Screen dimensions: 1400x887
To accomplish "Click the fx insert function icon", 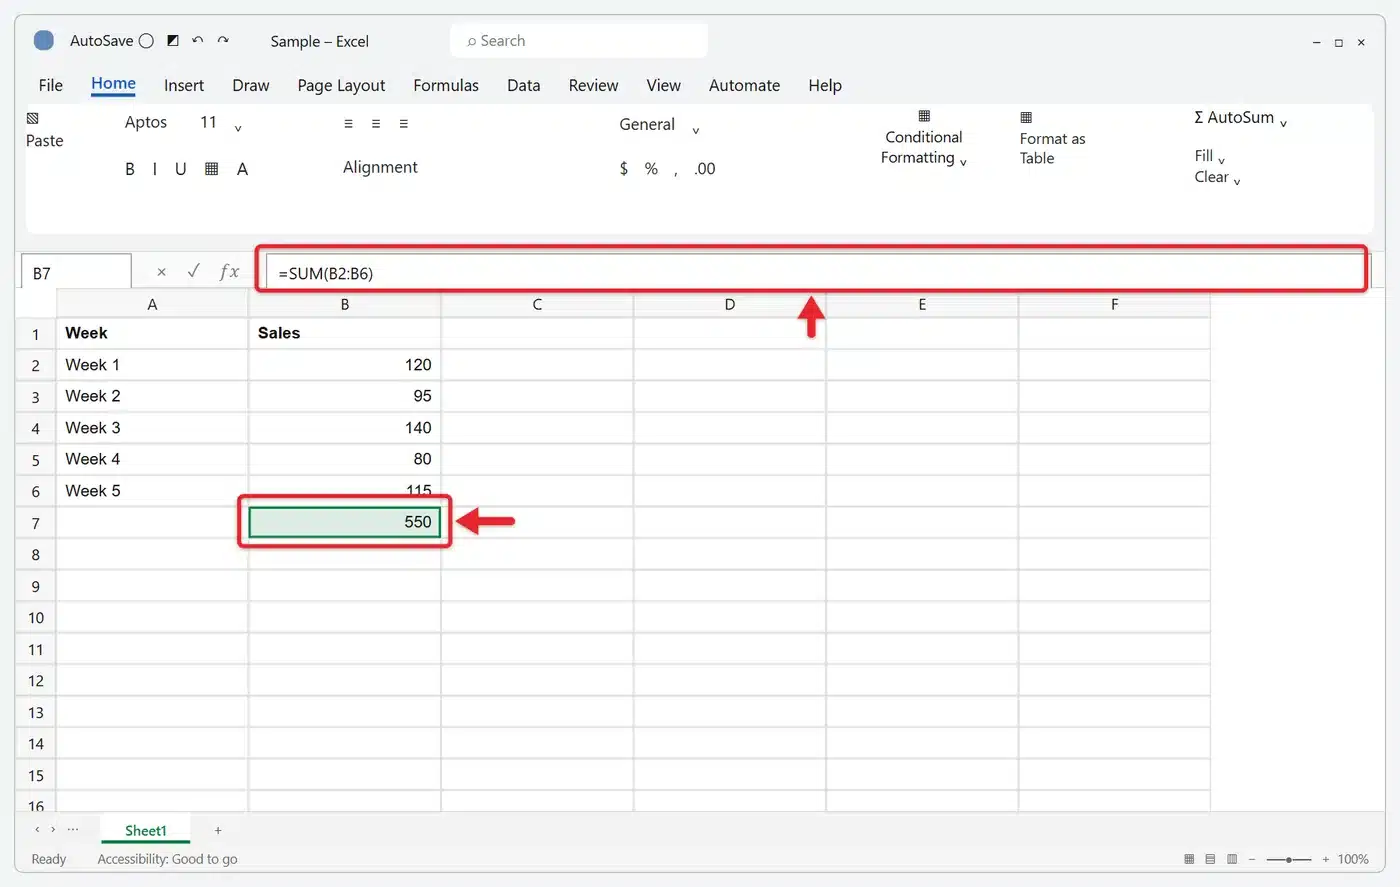I will [229, 271].
